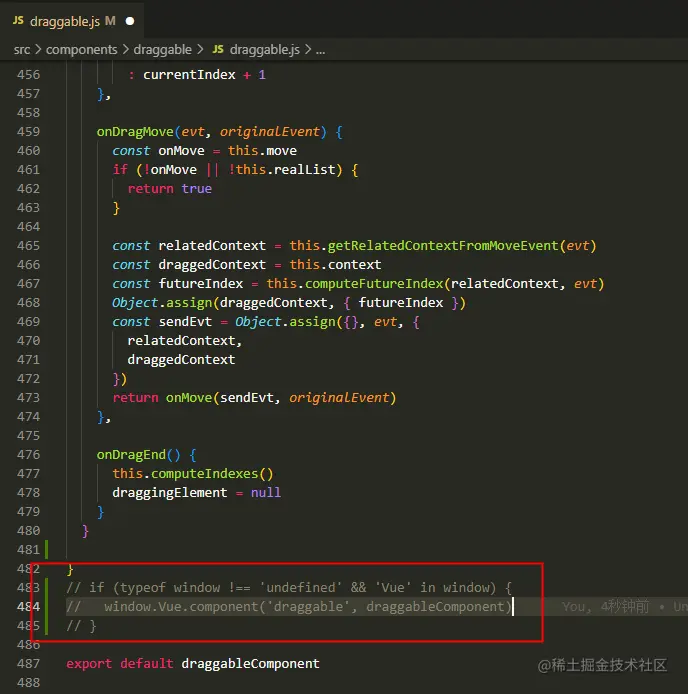Click 'sendEvt' variable on line 469
This screenshot has height=694, width=688.
point(185,322)
